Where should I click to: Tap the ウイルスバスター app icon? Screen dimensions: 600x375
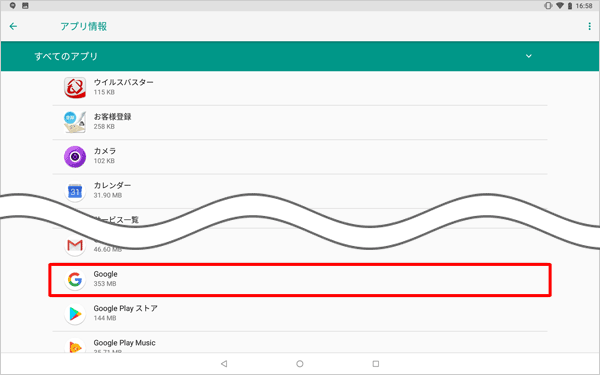[x=75, y=88]
